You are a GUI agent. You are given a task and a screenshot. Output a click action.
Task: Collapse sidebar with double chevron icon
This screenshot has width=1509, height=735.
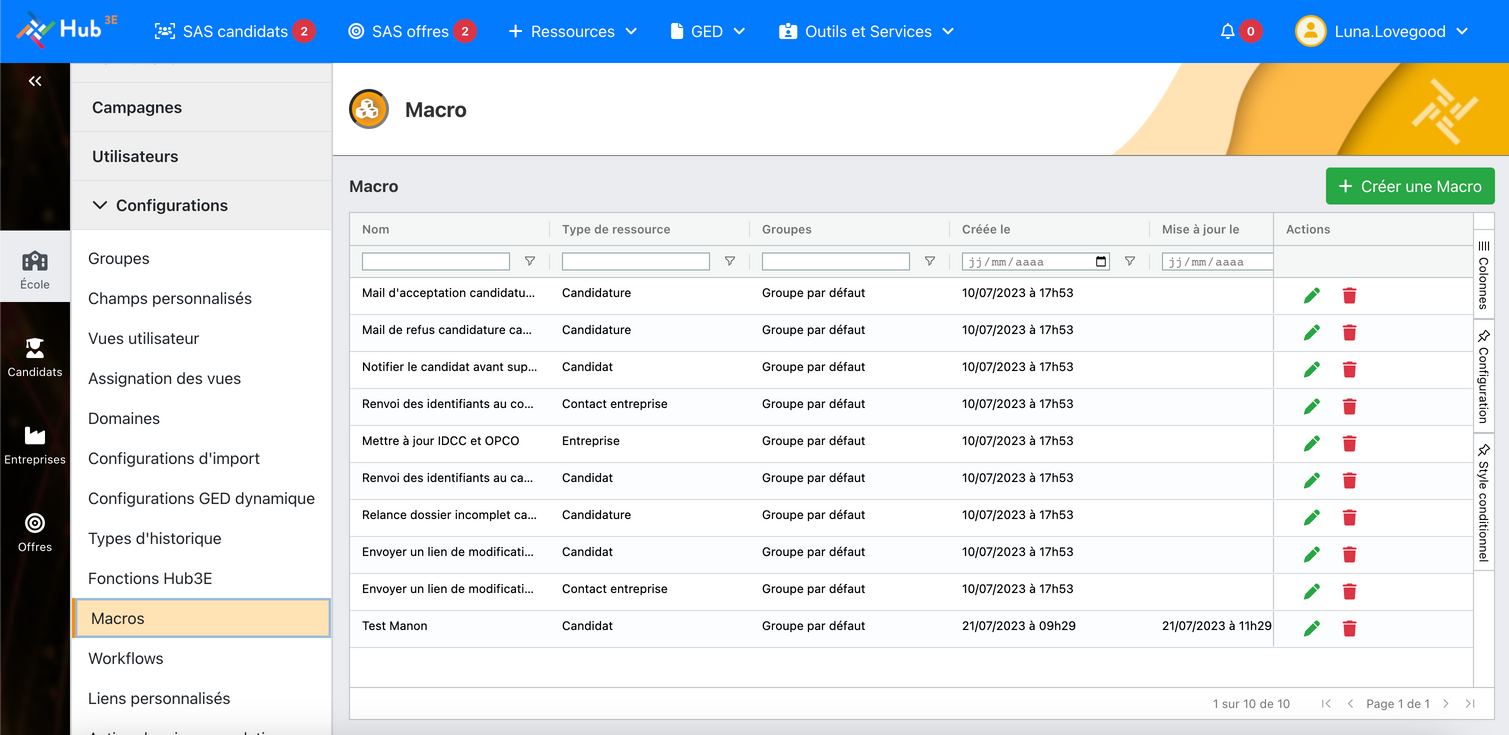coord(35,81)
